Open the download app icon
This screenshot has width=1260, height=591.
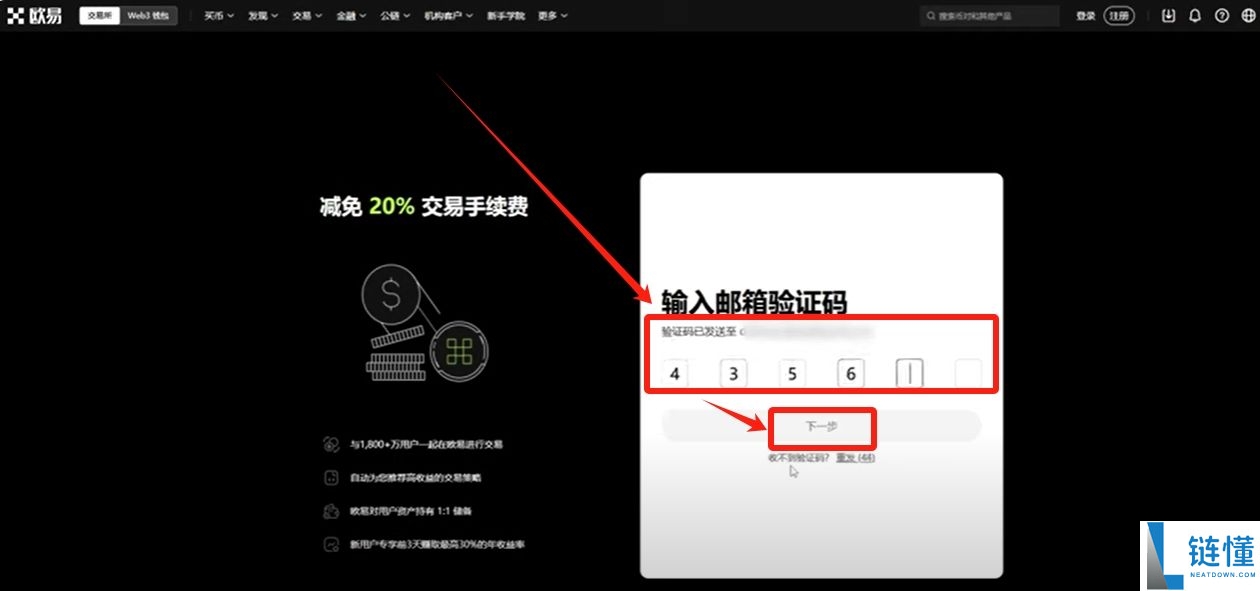[1169, 16]
